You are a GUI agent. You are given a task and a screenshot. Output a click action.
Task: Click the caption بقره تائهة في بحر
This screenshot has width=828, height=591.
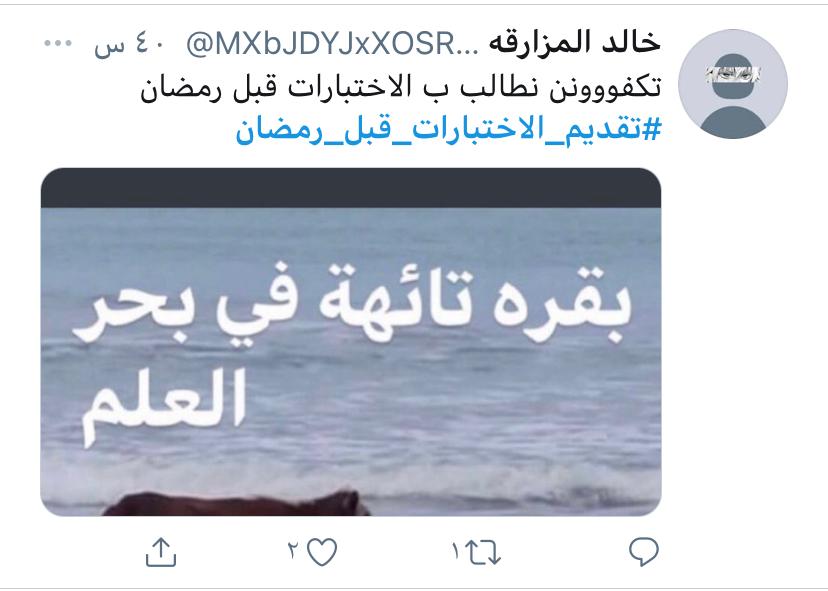tap(352, 305)
